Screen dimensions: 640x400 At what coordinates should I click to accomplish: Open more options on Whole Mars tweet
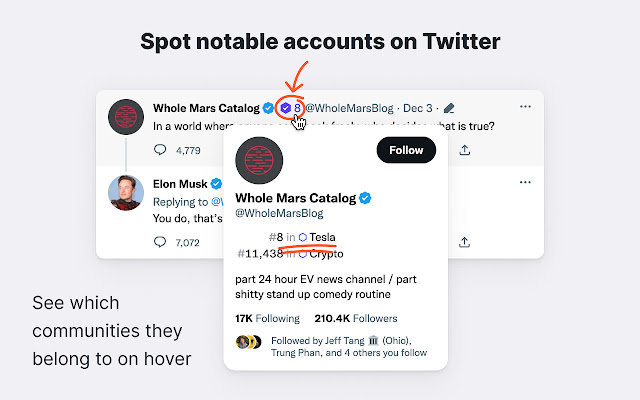525,107
